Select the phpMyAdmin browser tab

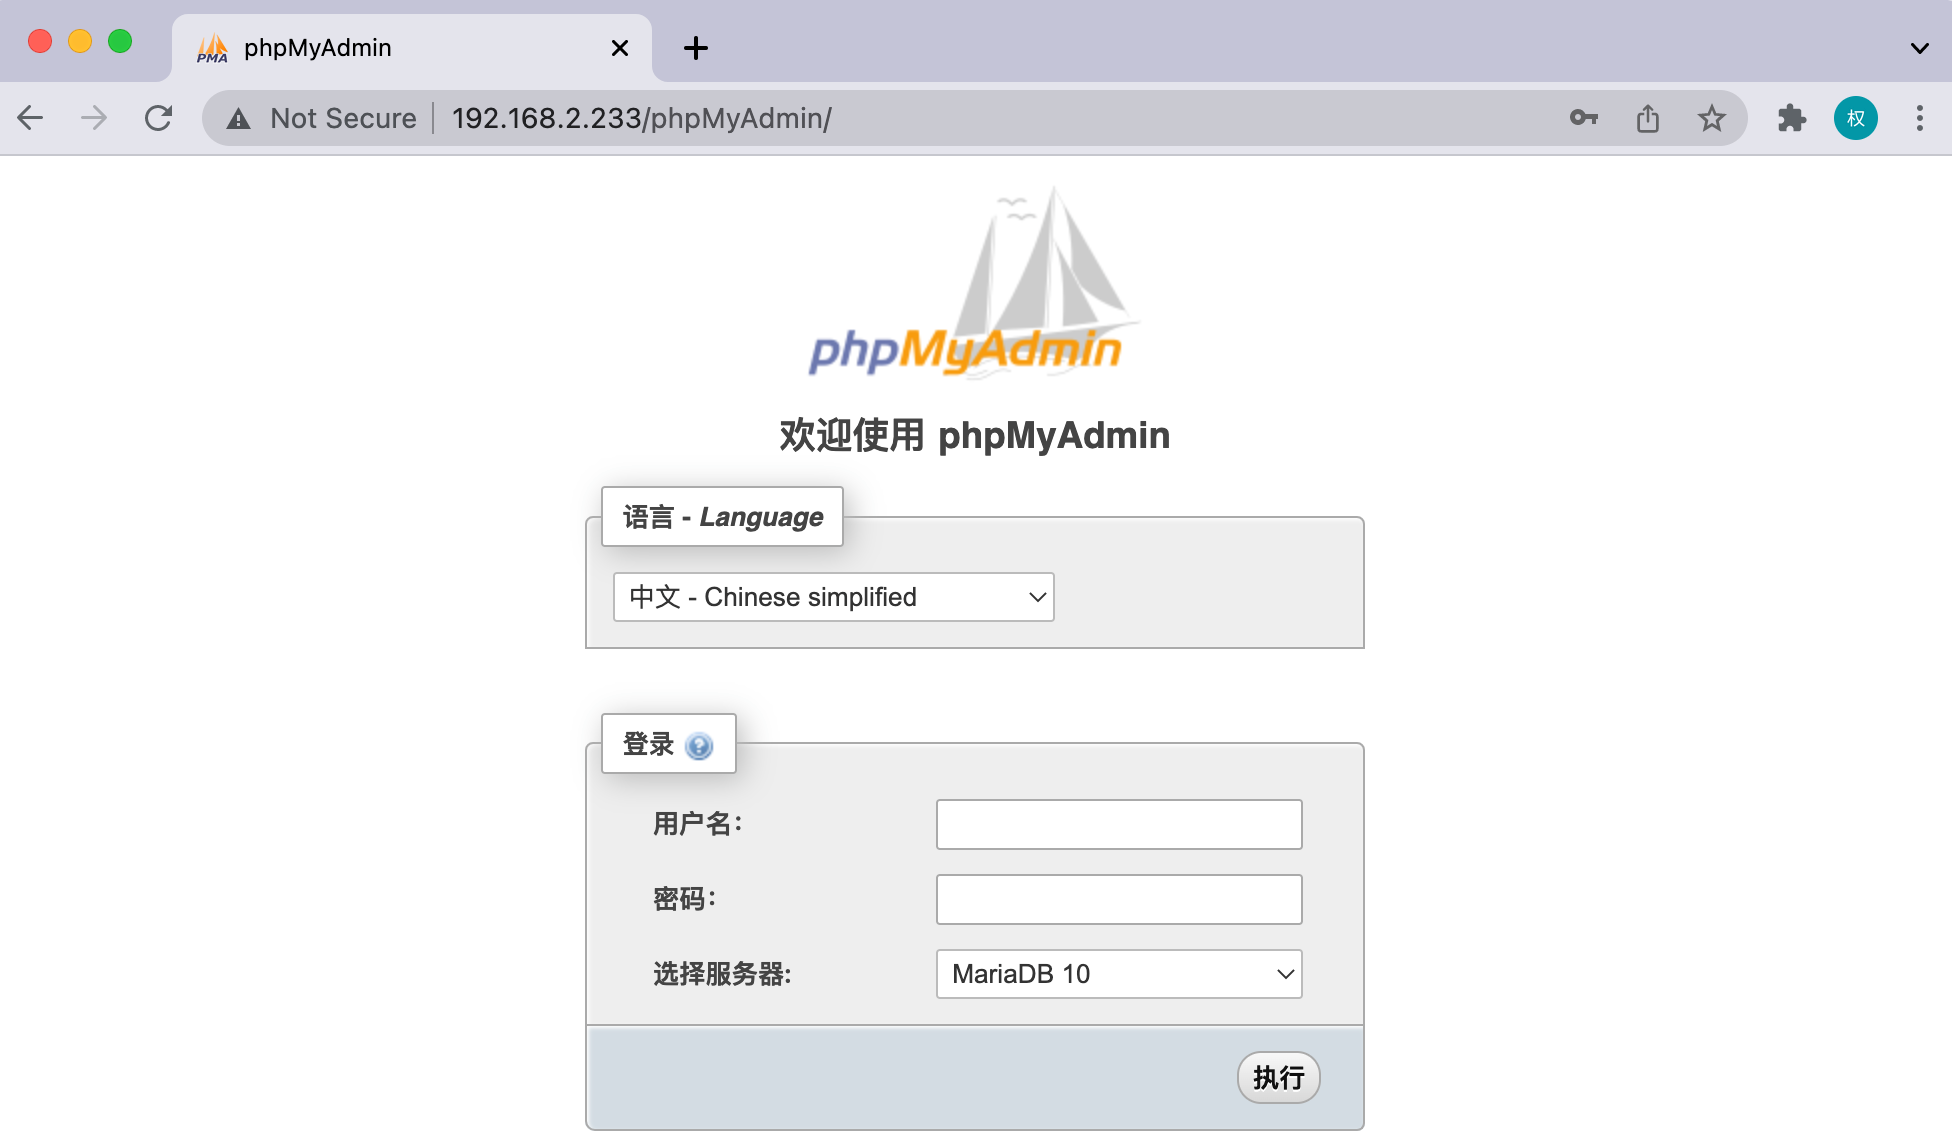pos(412,48)
